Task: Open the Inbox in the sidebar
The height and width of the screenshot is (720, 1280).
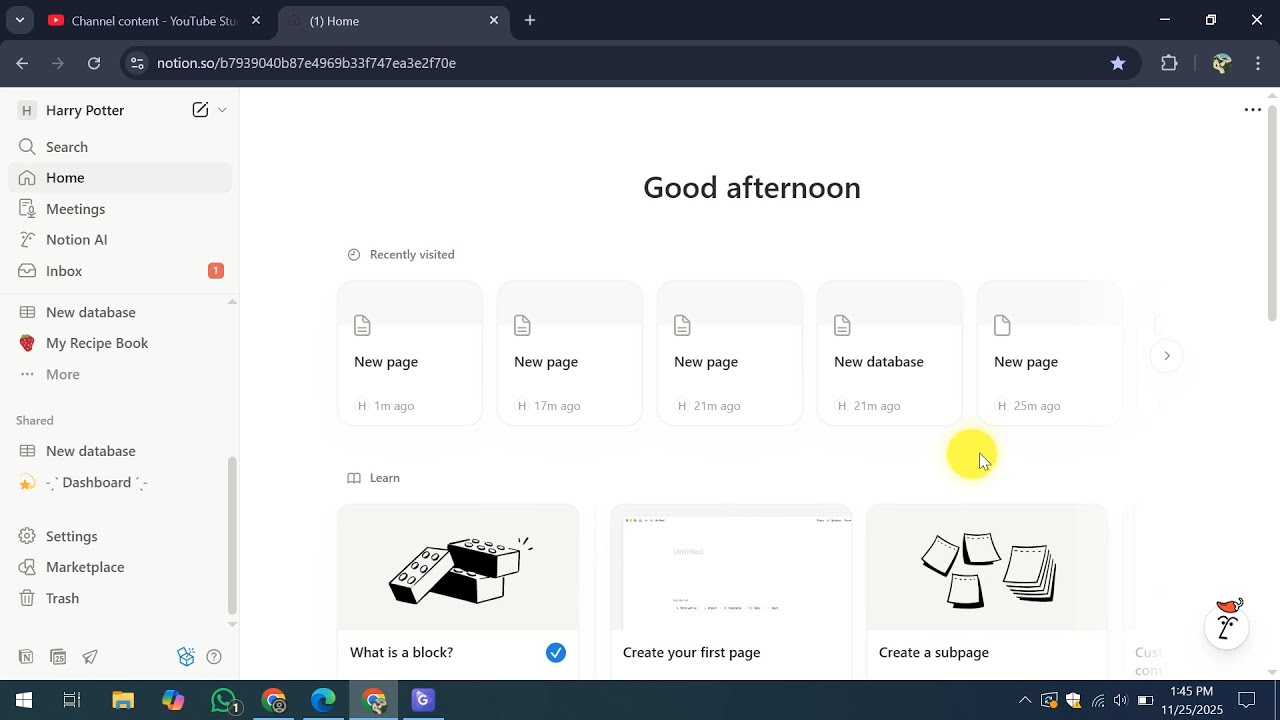Action: pyautogui.click(x=120, y=271)
